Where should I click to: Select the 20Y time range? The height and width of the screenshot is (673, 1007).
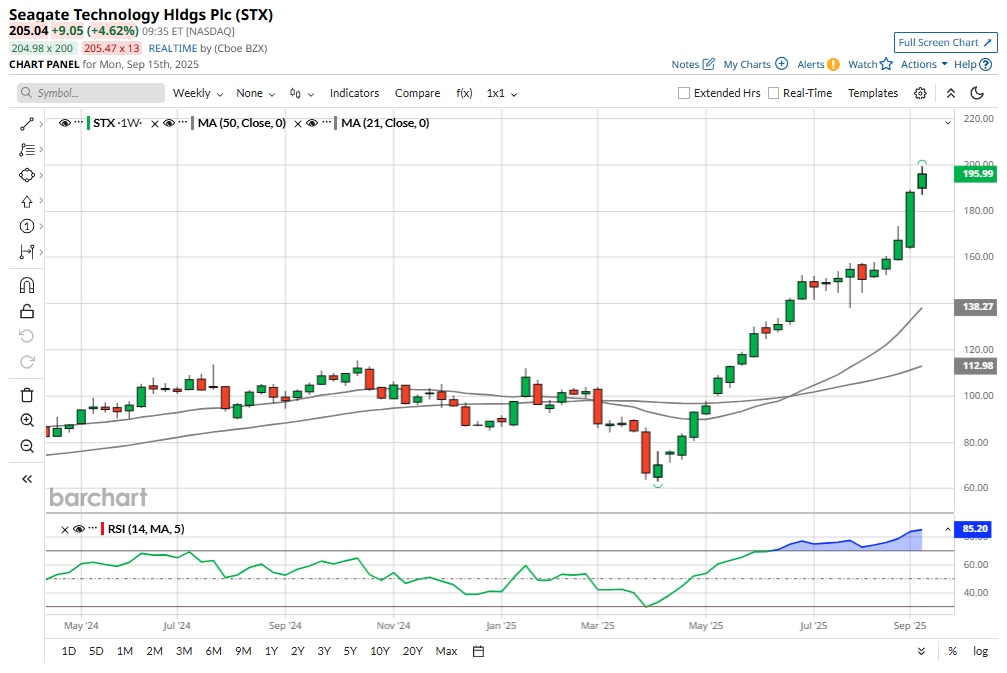tap(412, 651)
